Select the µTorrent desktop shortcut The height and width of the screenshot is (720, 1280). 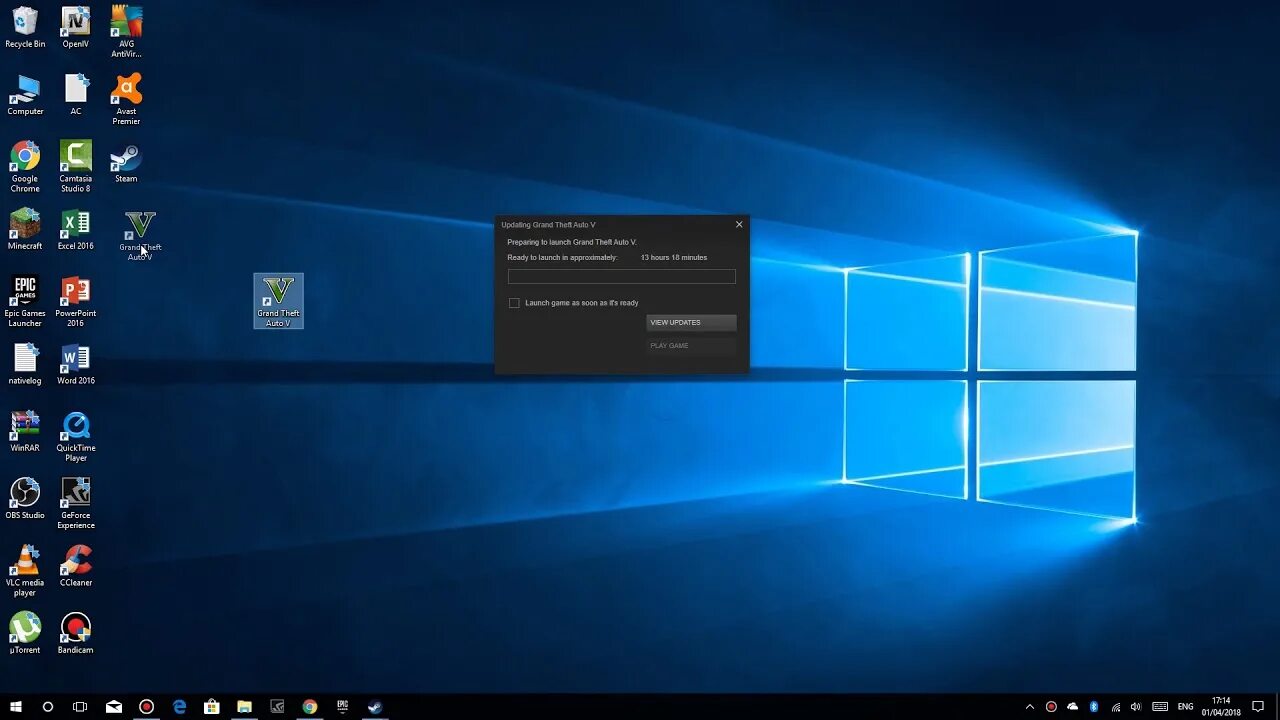click(25, 633)
